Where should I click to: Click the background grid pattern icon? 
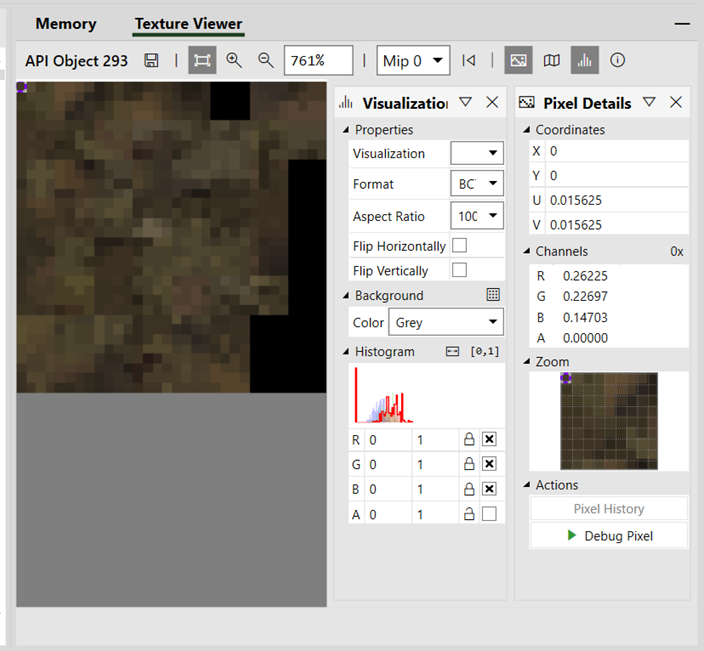493,295
